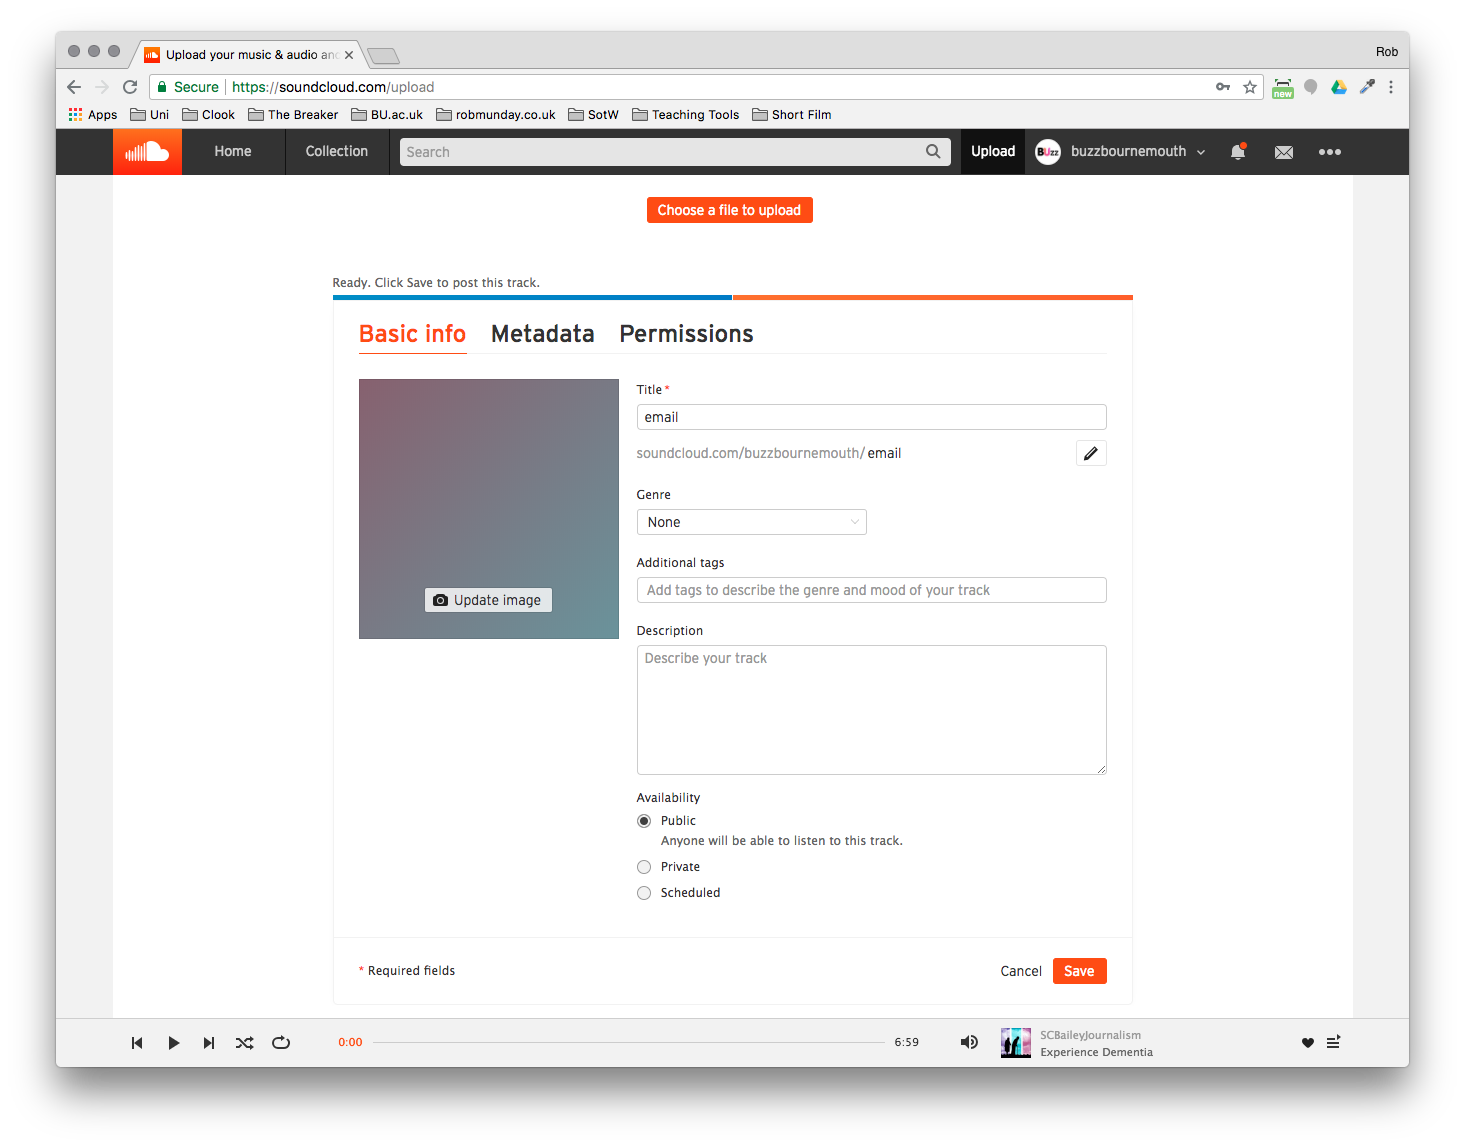Expand the buzzbournemouth account dropdown
This screenshot has height=1147, width=1465.
(x=1201, y=152)
